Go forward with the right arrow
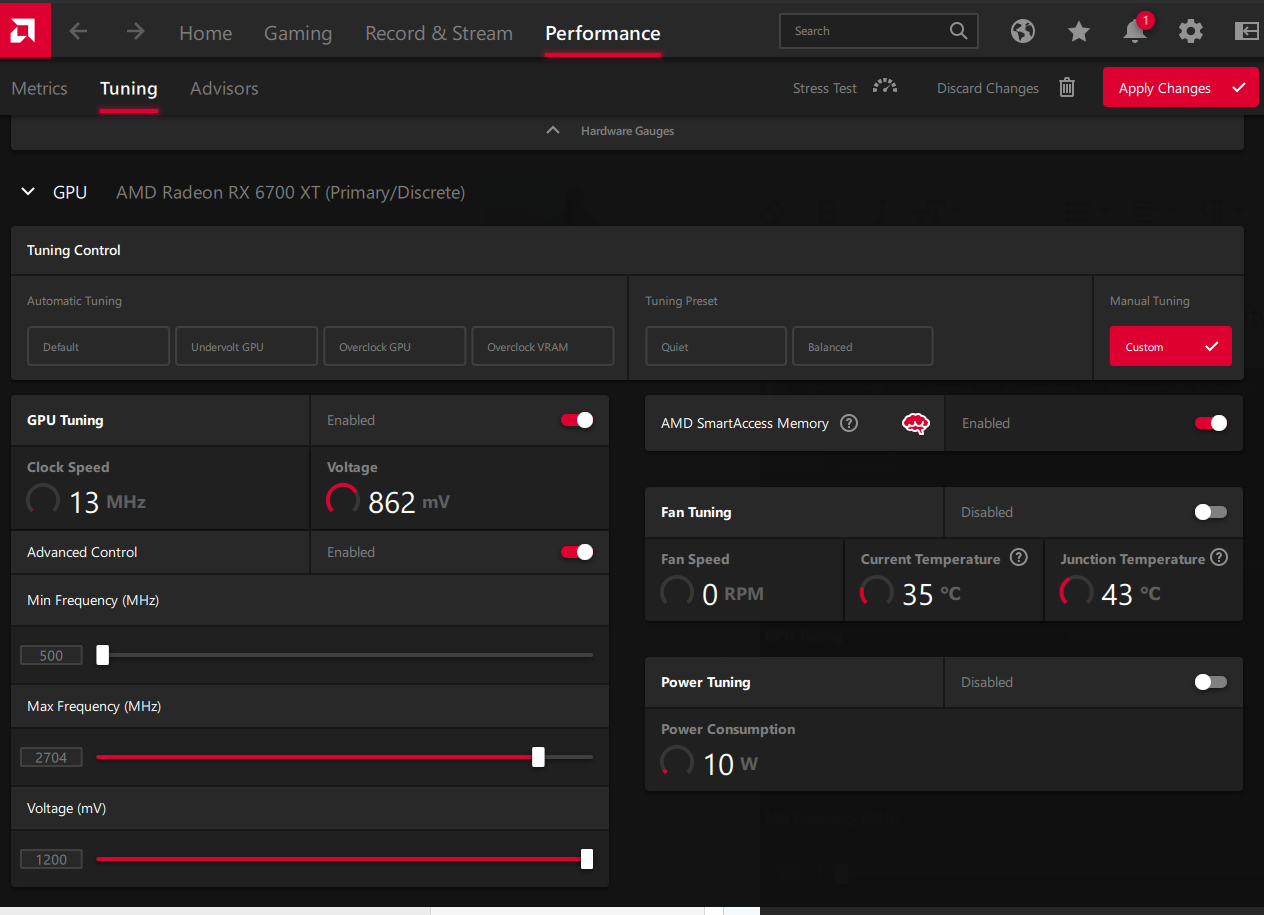This screenshot has width=1264, height=915. pyautogui.click(x=135, y=31)
